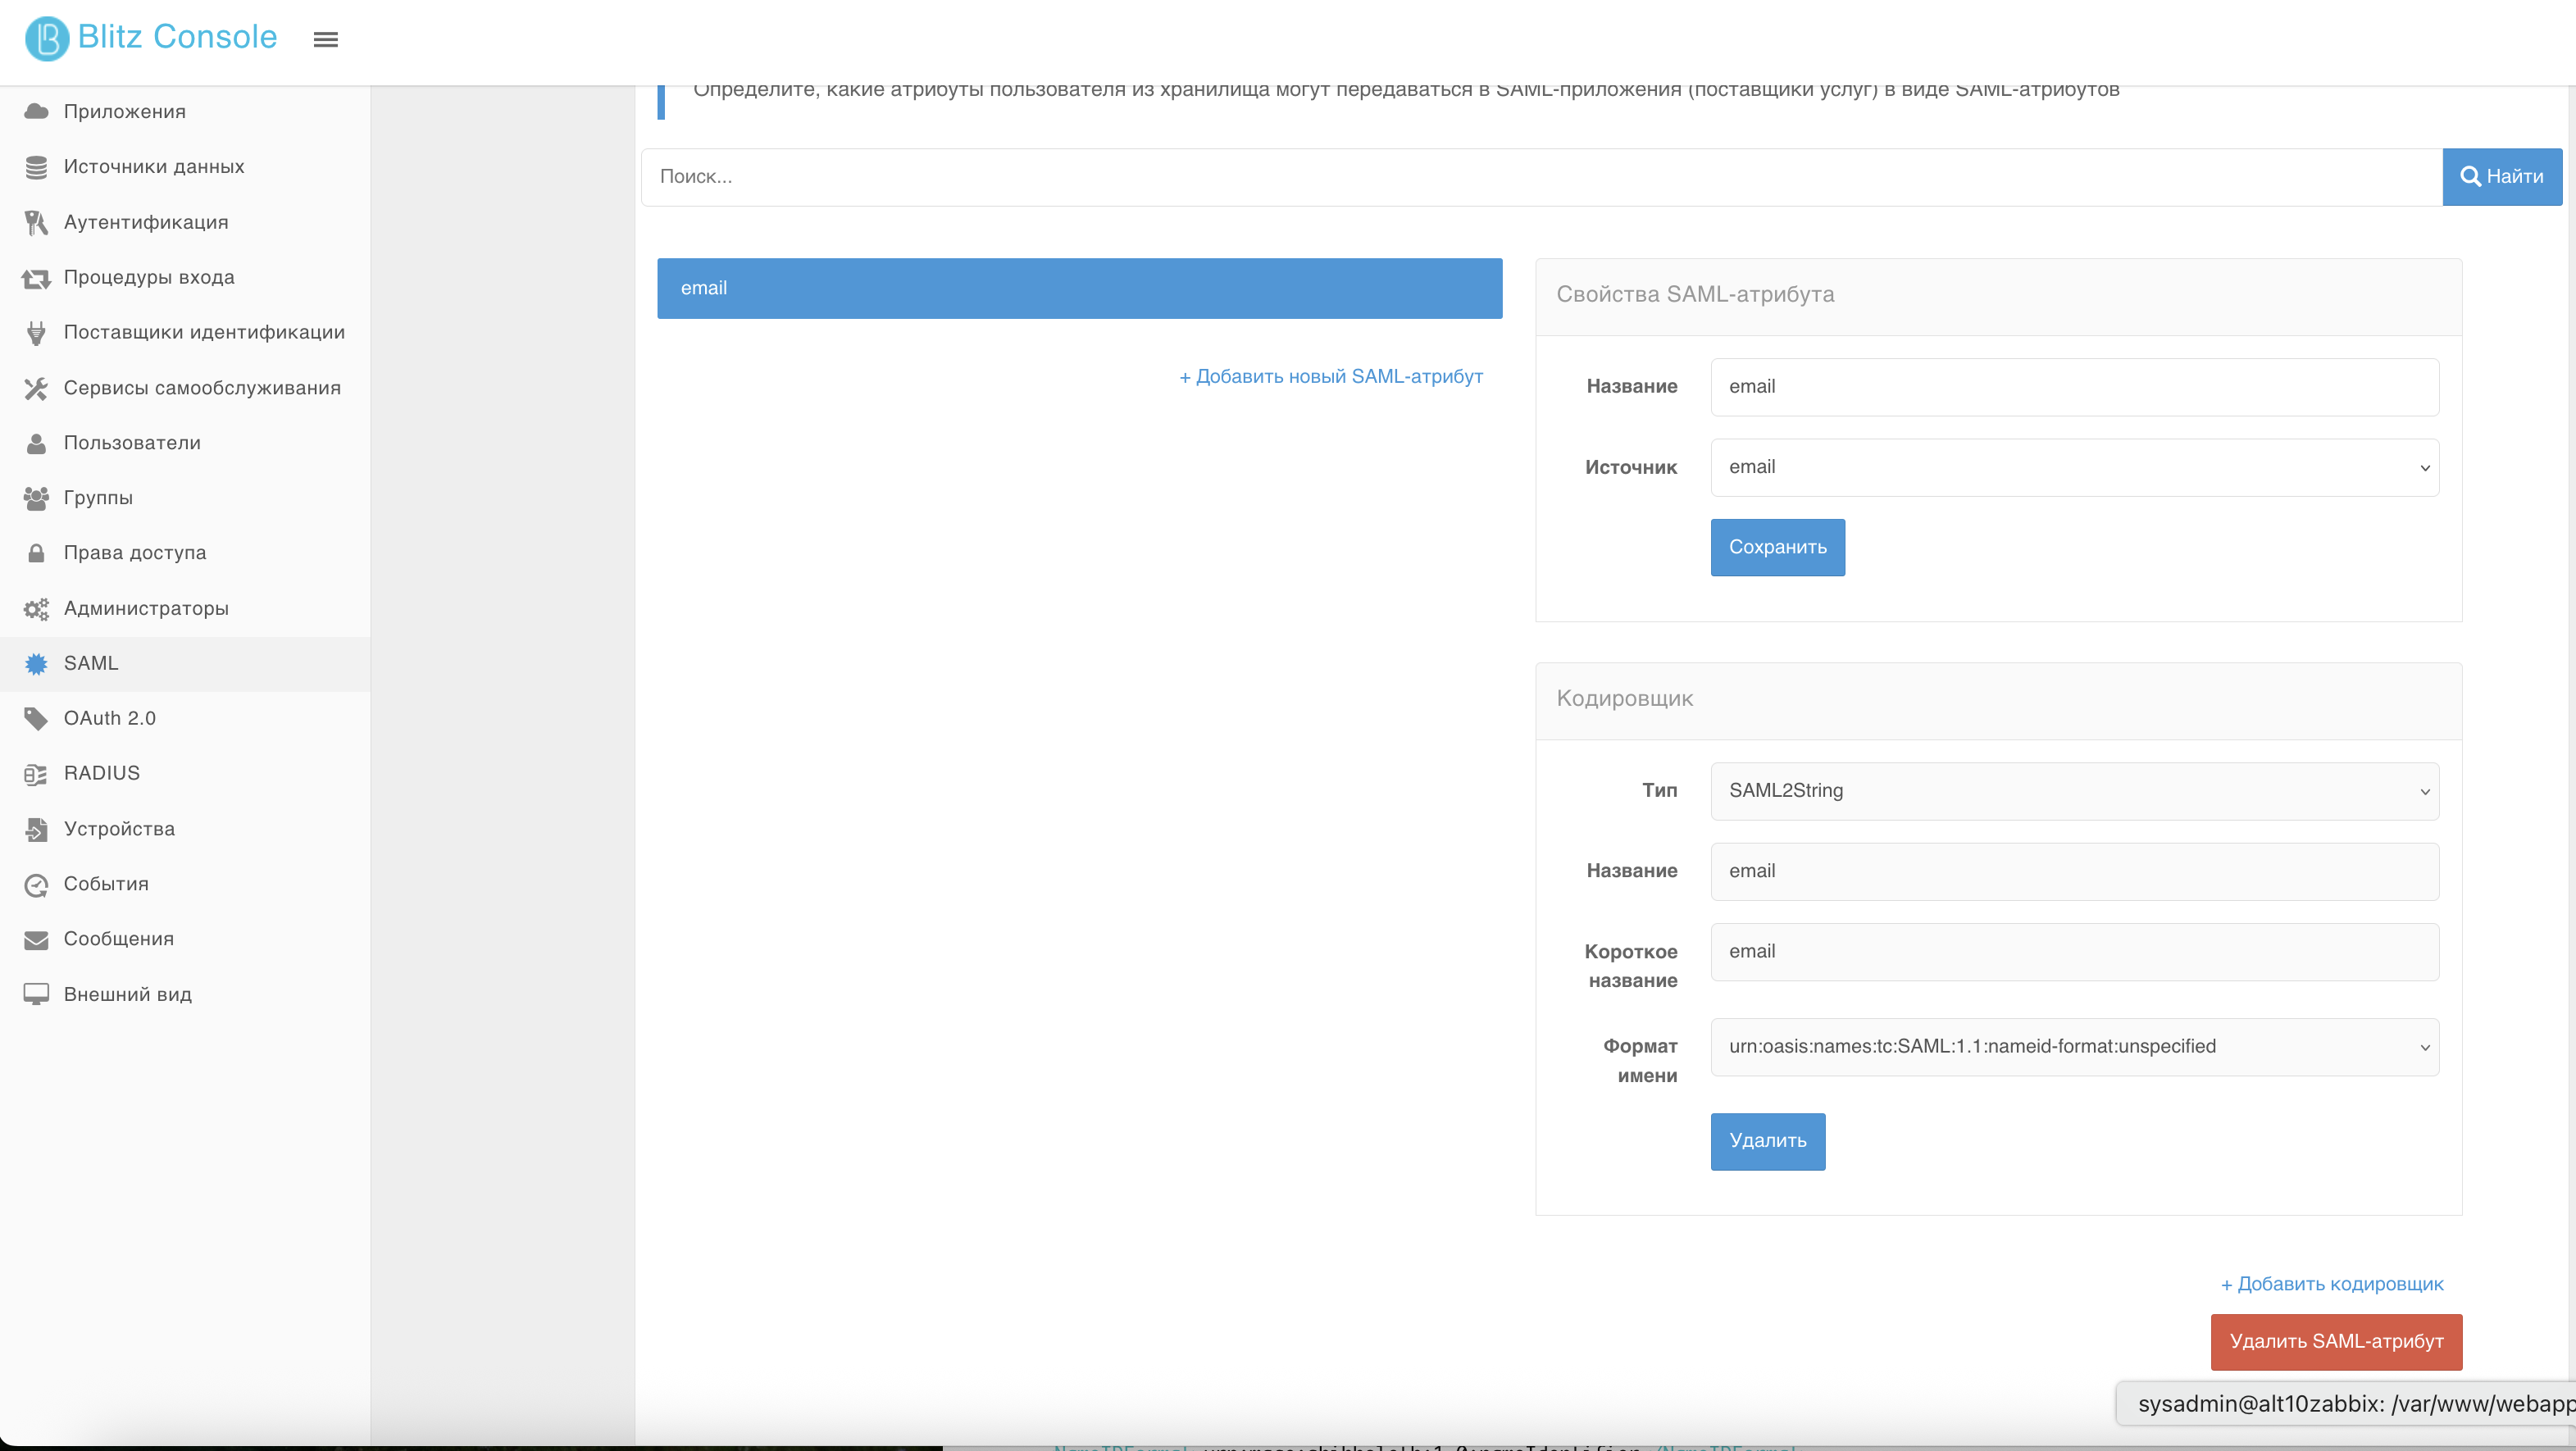Viewport: 2576px width, 1451px height.
Task: Click the Blitz Console logo
Action: point(151,37)
